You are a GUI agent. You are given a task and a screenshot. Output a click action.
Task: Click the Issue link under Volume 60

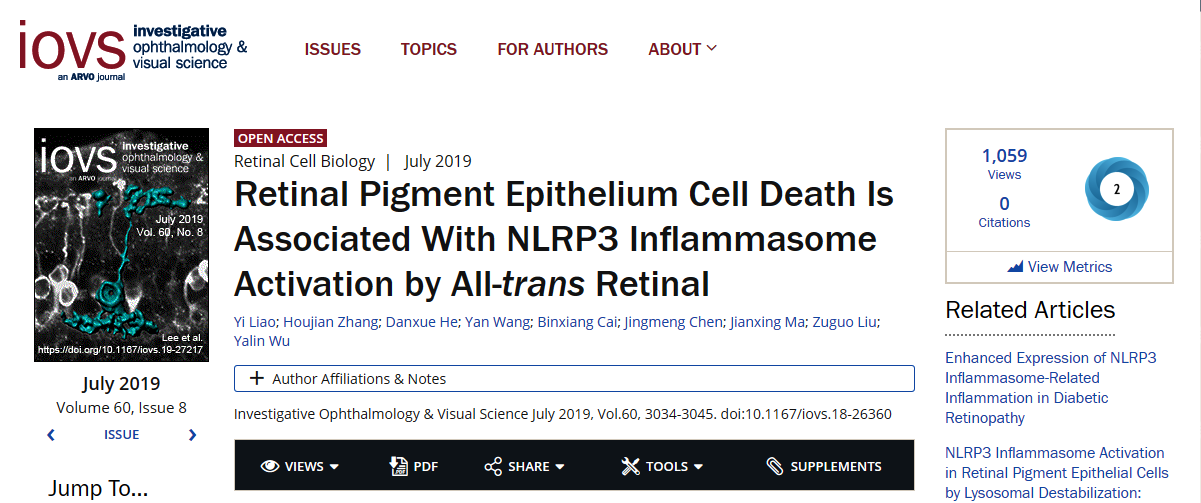122,435
